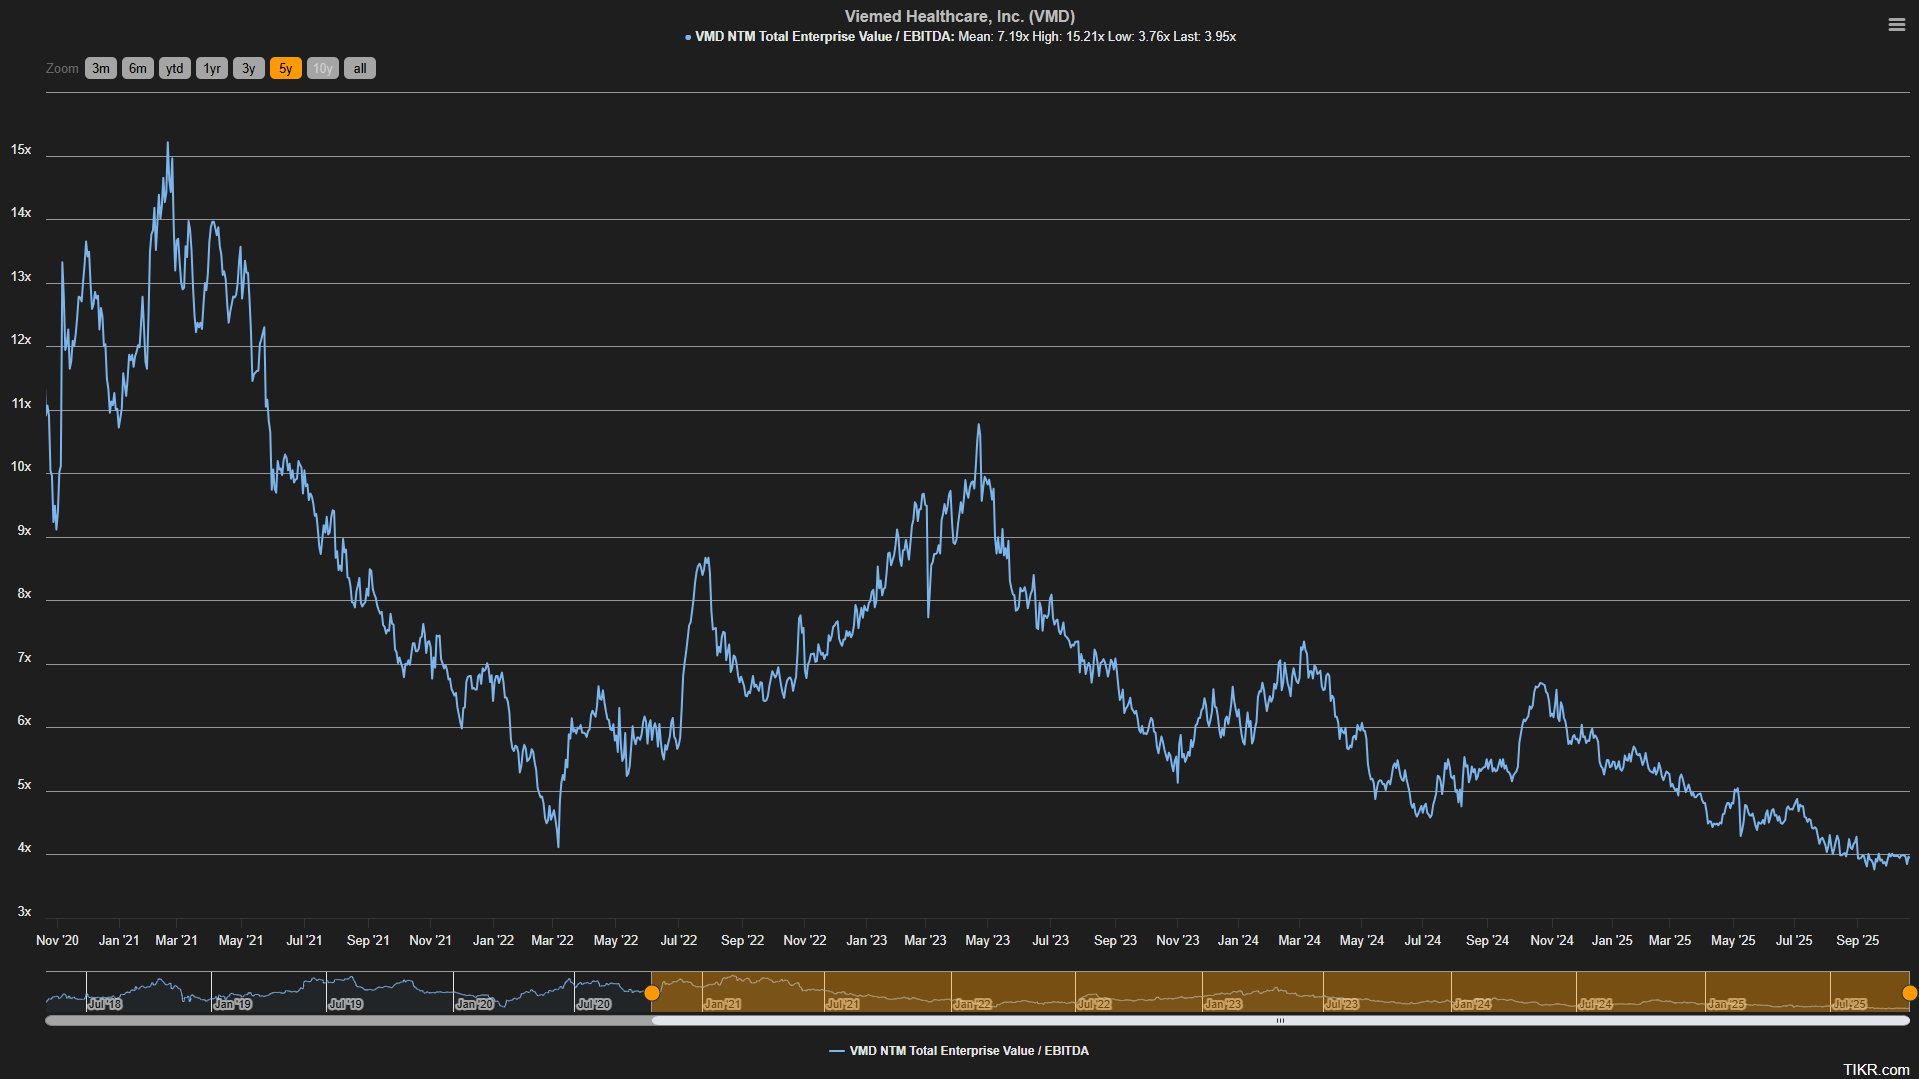1919x1079 pixels.
Task: Click the 3x y-axis label
Action: [x=24, y=912]
